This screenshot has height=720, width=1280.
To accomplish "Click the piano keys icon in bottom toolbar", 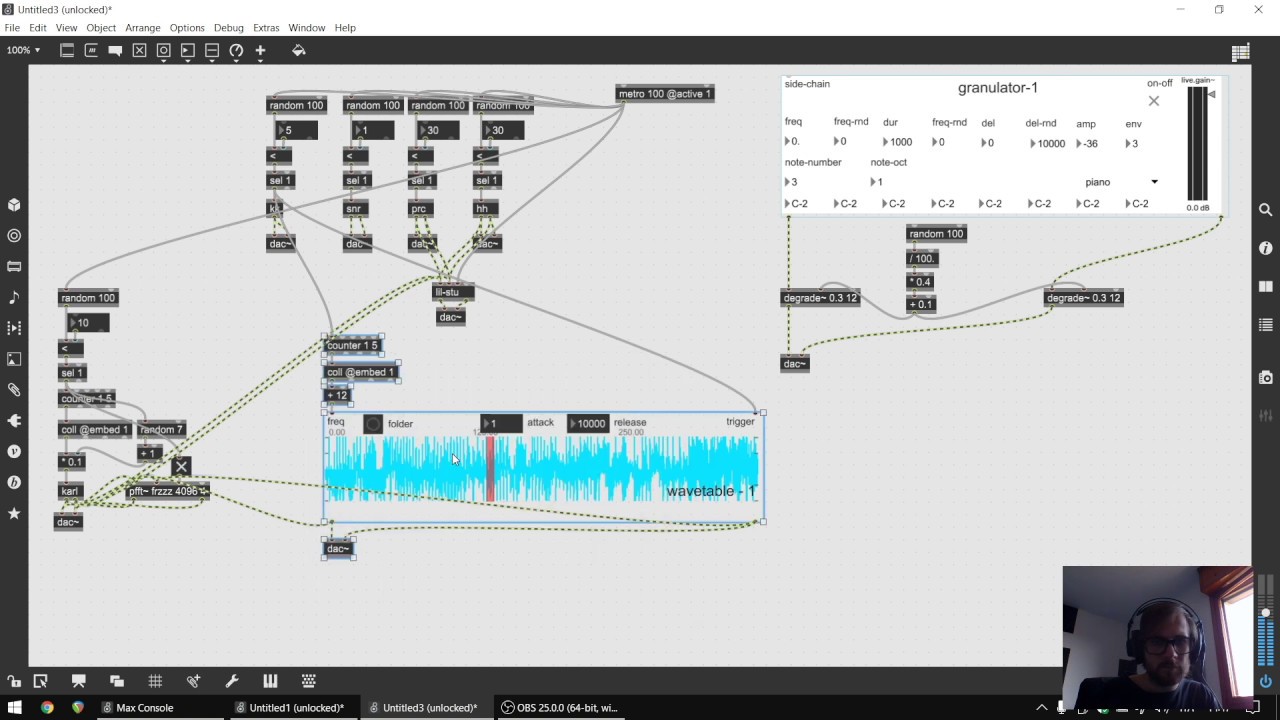I will (x=270, y=681).
